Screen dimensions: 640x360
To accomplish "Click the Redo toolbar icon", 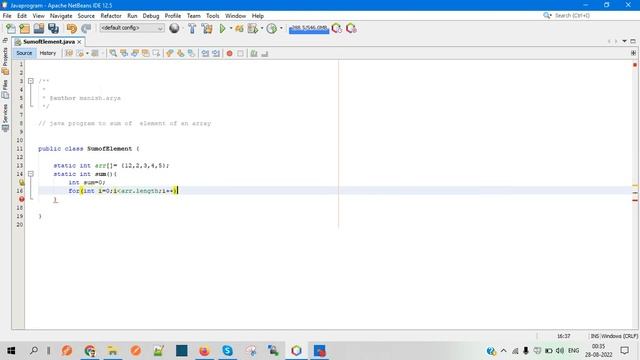I will (86, 28).
